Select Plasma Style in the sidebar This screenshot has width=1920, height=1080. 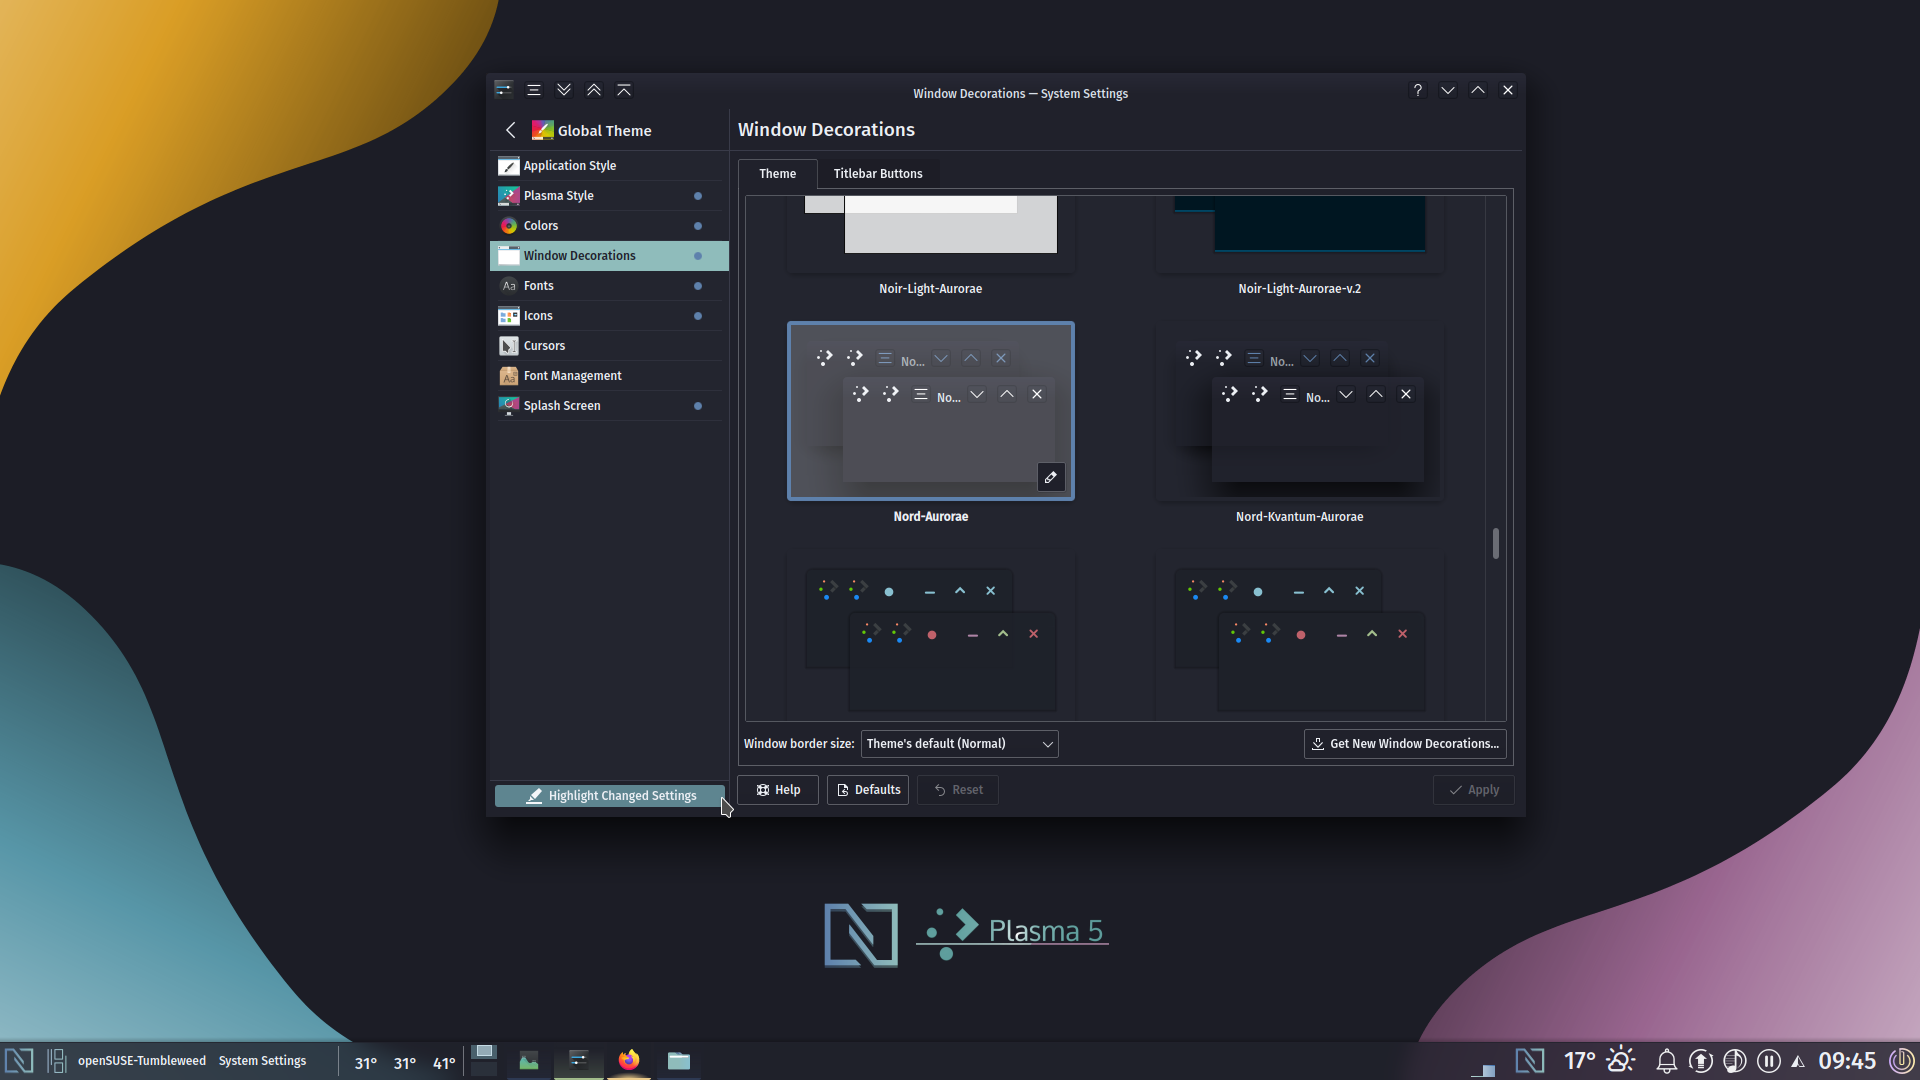[x=609, y=196]
